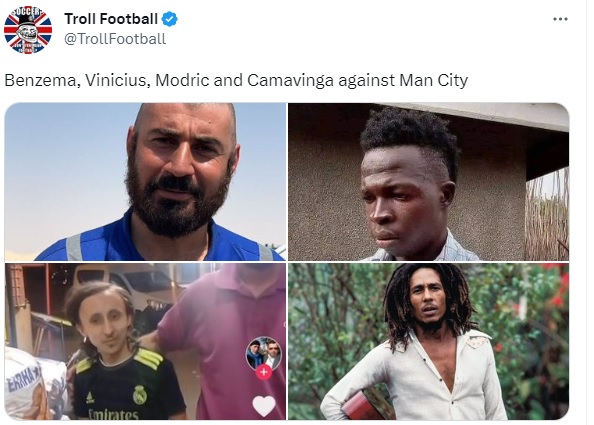Image resolution: width=594 pixels, height=425 pixels.
Task: Select the tweet text about Man City
Action: [236, 80]
